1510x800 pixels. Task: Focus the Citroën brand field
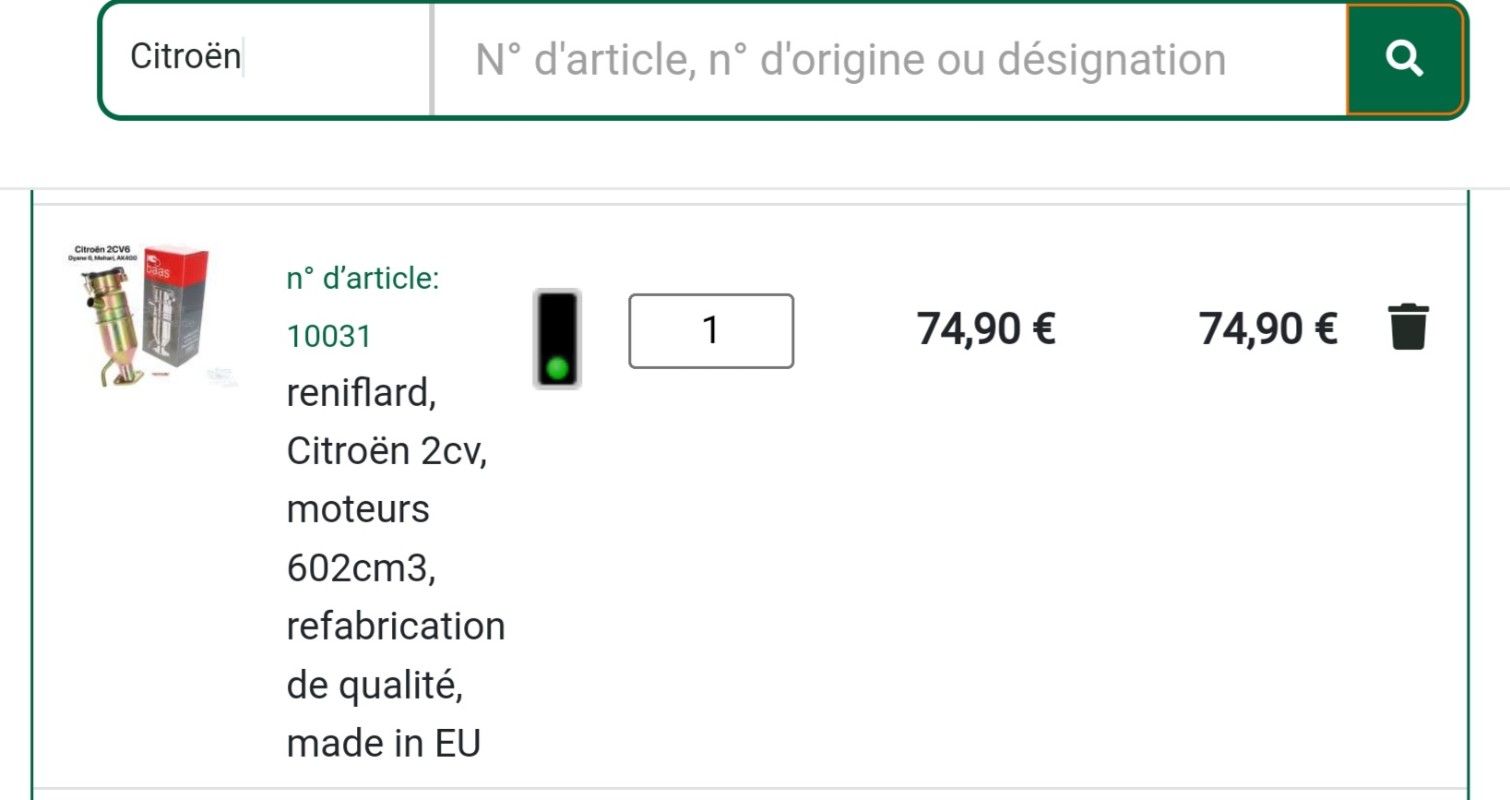tap(265, 58)
